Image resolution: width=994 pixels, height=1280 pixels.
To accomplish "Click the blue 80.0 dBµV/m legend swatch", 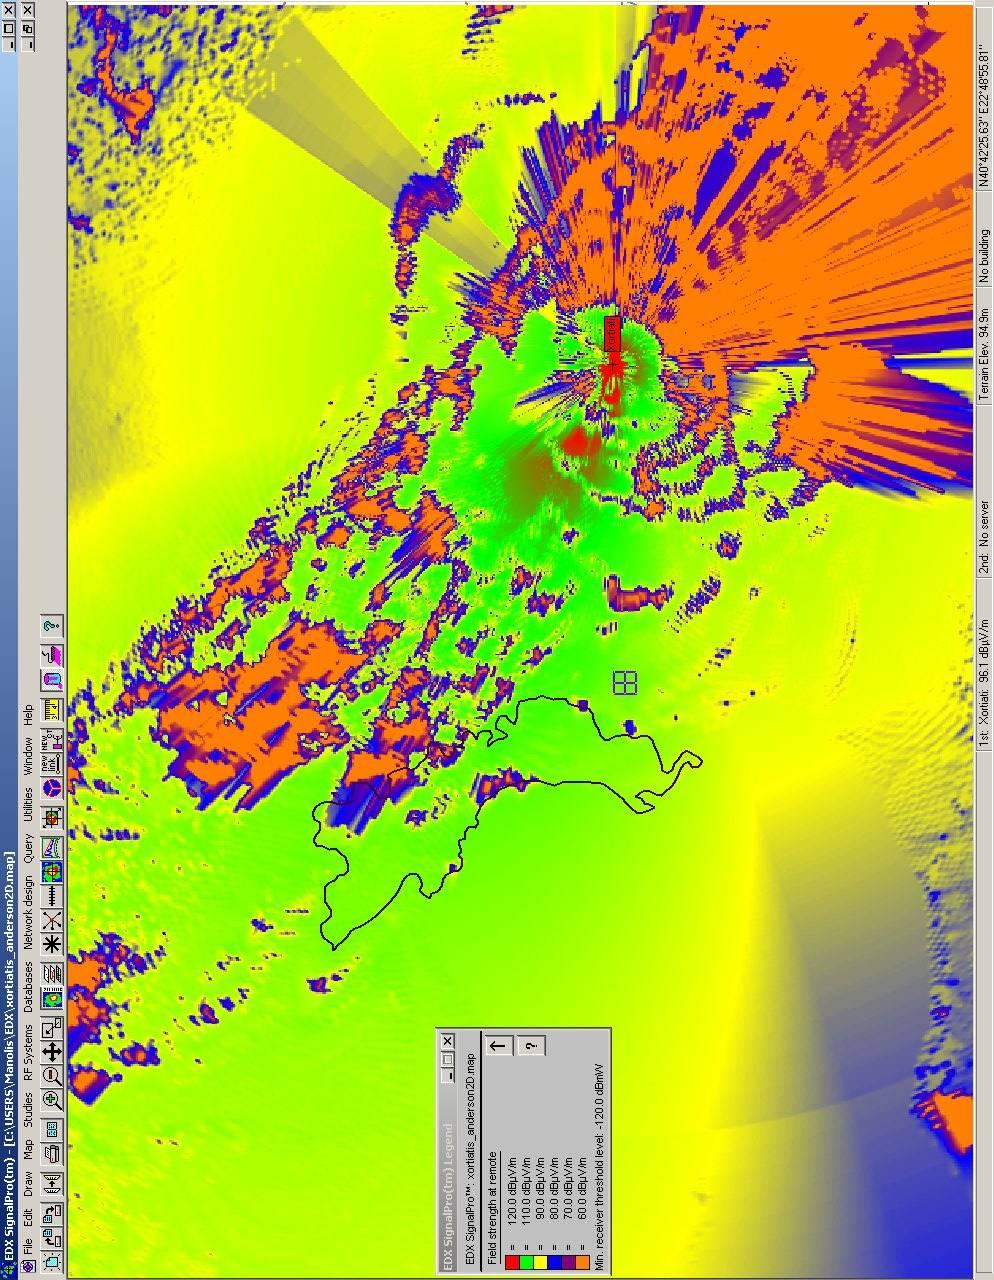I will (x=554, y=1262).
